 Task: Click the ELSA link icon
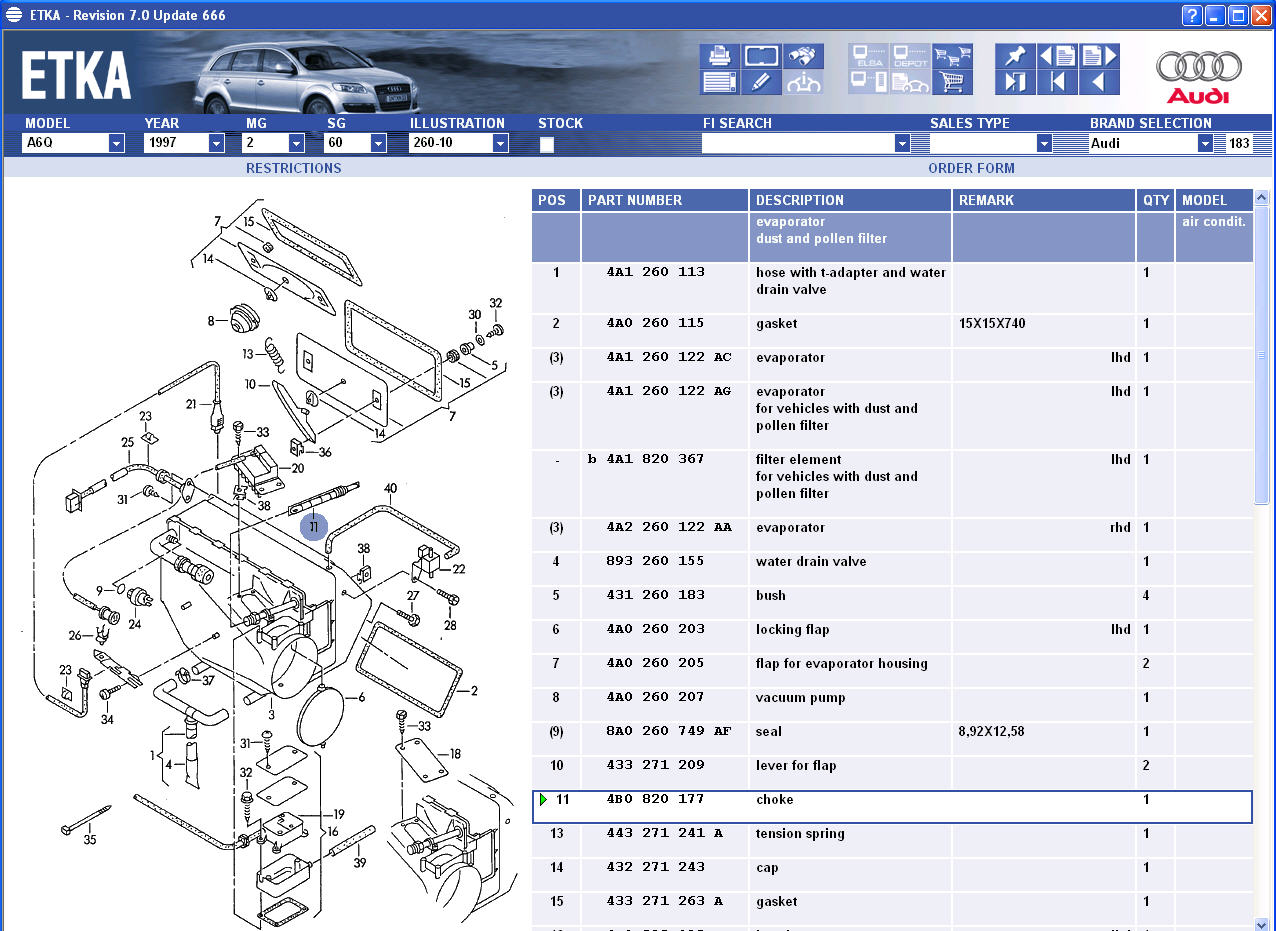coord(868,56)
